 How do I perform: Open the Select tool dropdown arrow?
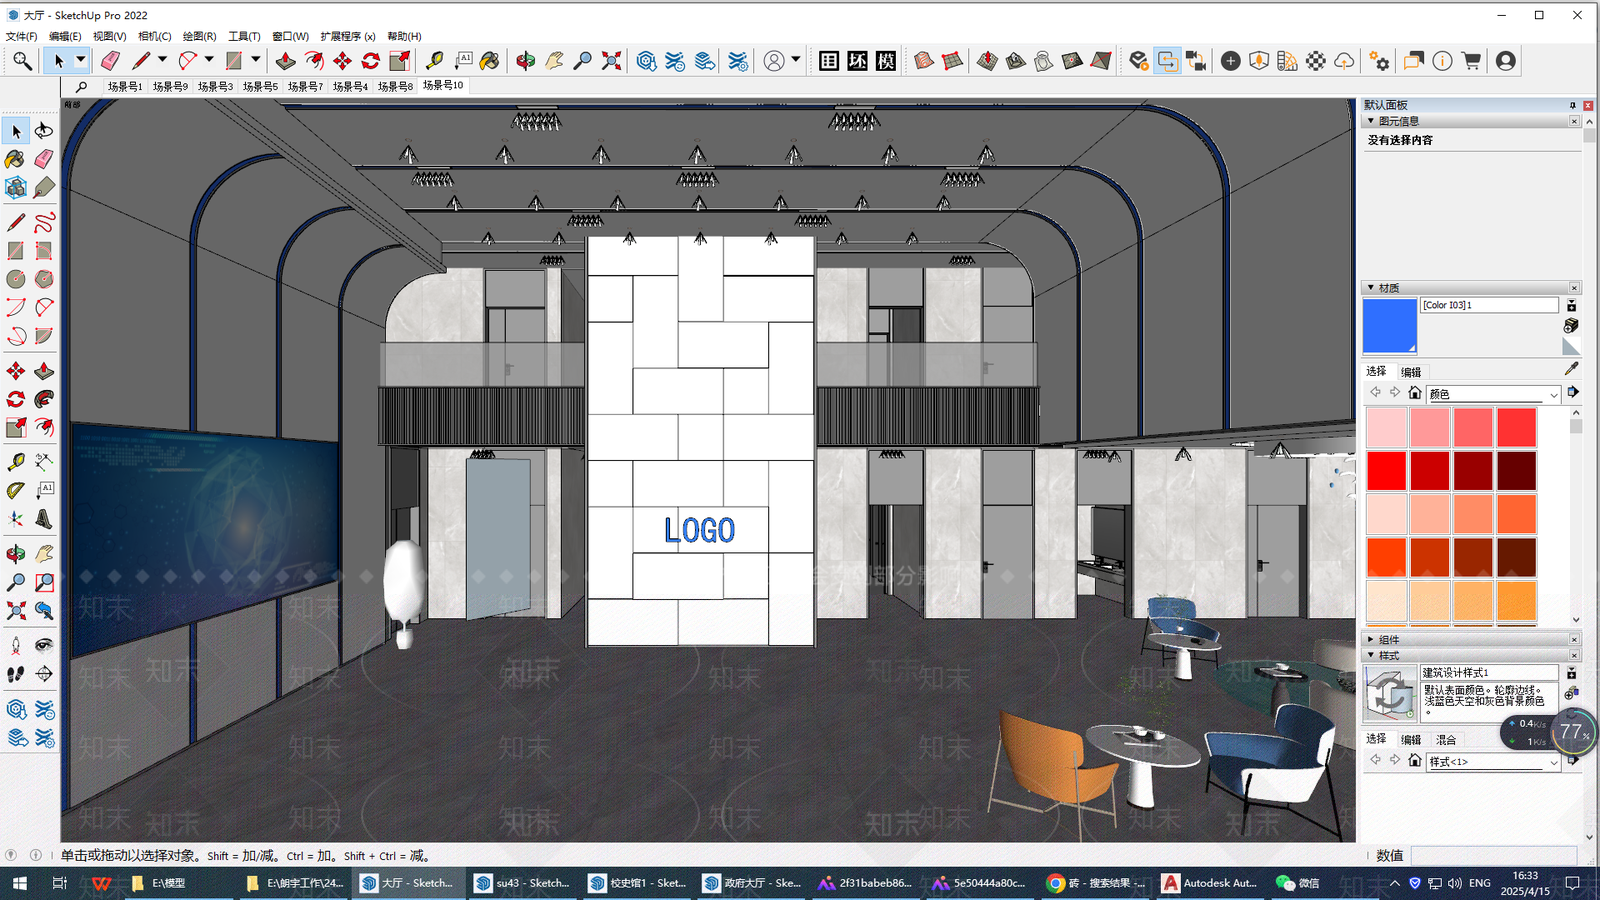point(80,61)
